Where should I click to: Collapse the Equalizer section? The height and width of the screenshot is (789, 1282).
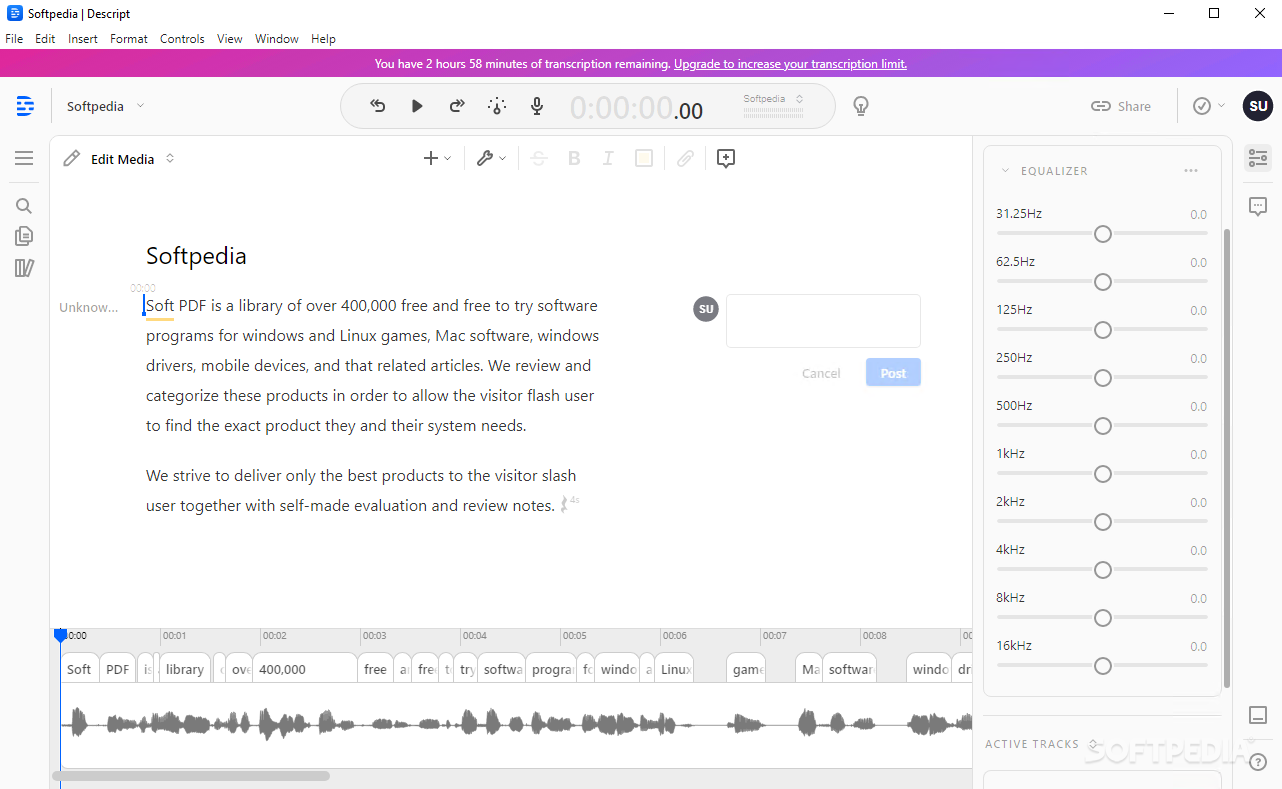[1006, 171]
